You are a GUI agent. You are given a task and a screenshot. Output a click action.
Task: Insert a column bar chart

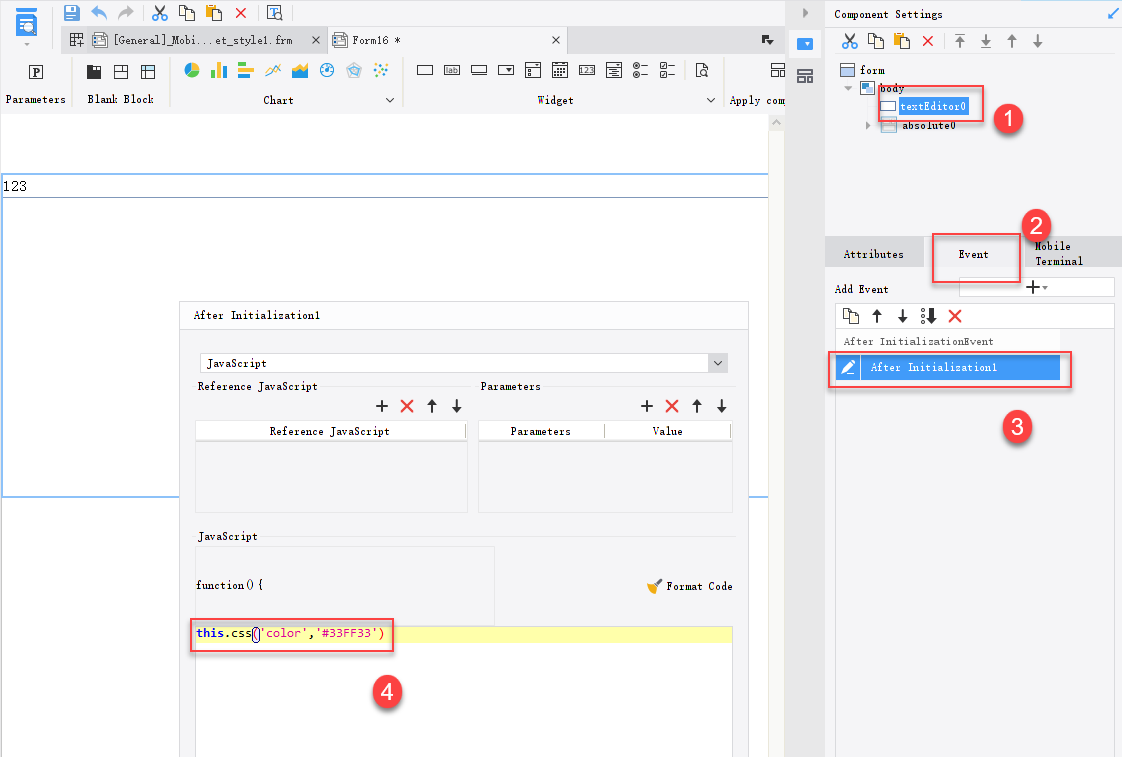point(218,70)
